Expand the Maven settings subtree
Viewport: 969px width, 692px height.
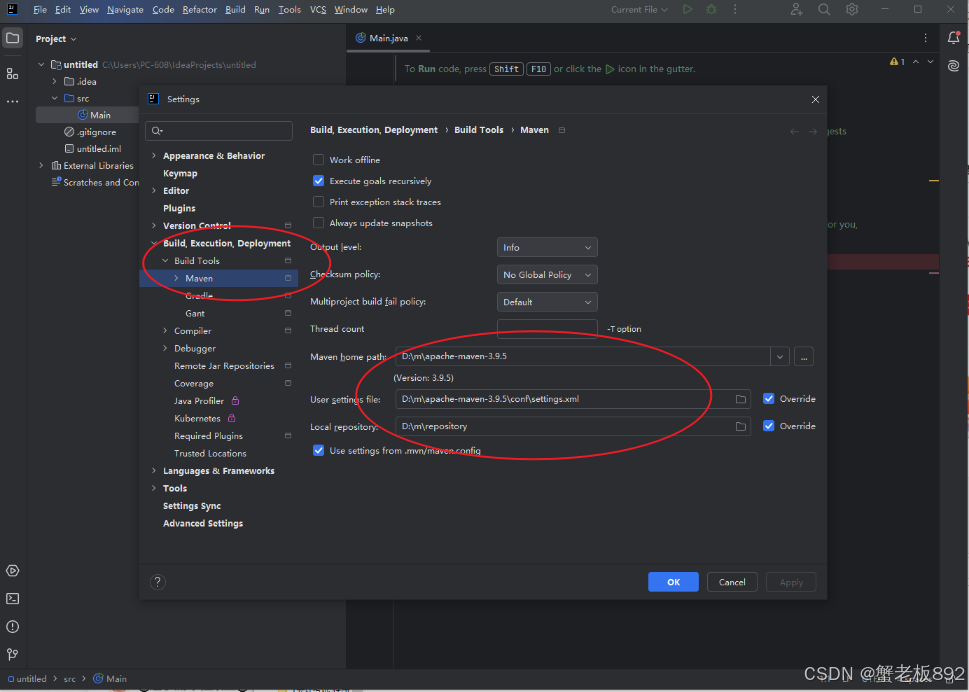(x=176, y=278)
